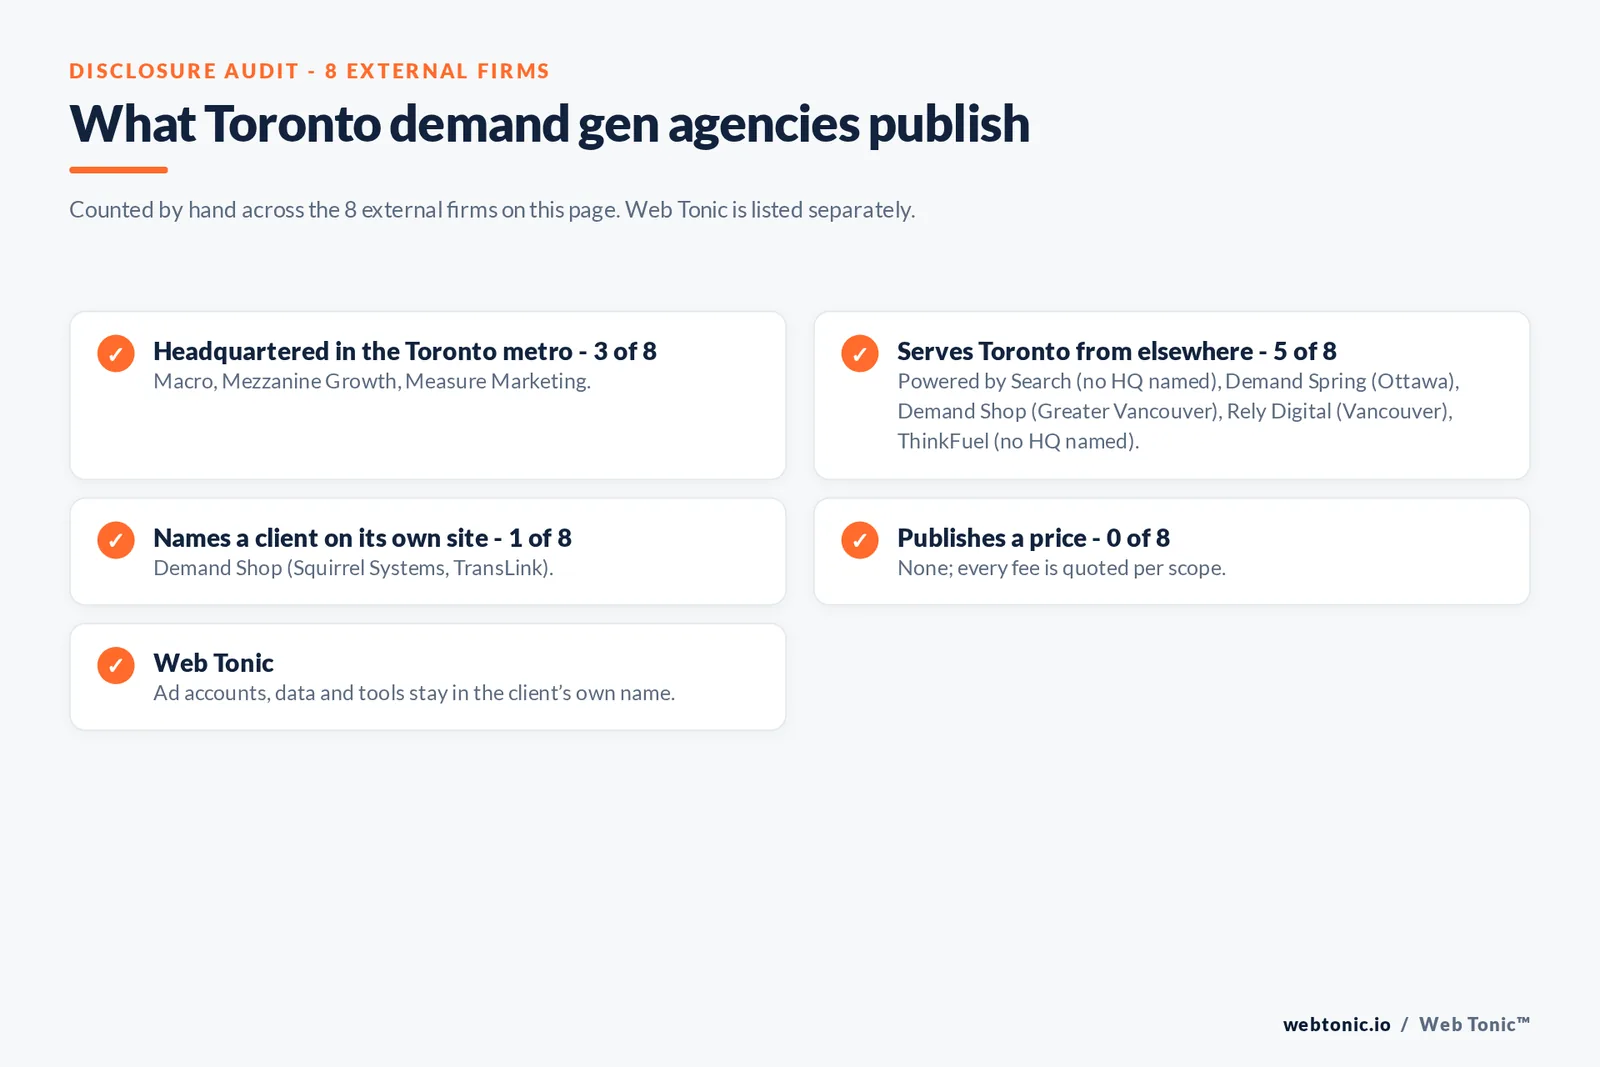The image size is (1600, 1067).
Task: Click the text 'Macro, Mezzanine Growth, Measure Marketing.'
Action: point(372,381)
